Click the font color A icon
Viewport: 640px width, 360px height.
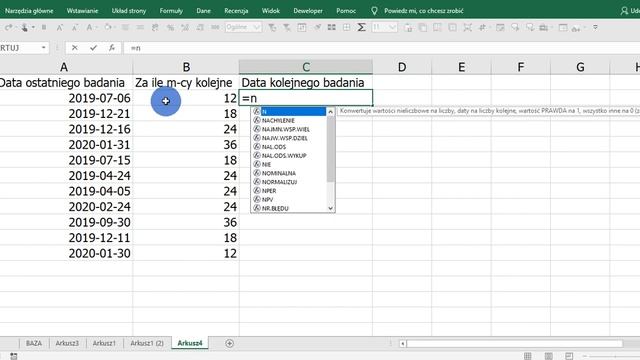coord(89,27)
